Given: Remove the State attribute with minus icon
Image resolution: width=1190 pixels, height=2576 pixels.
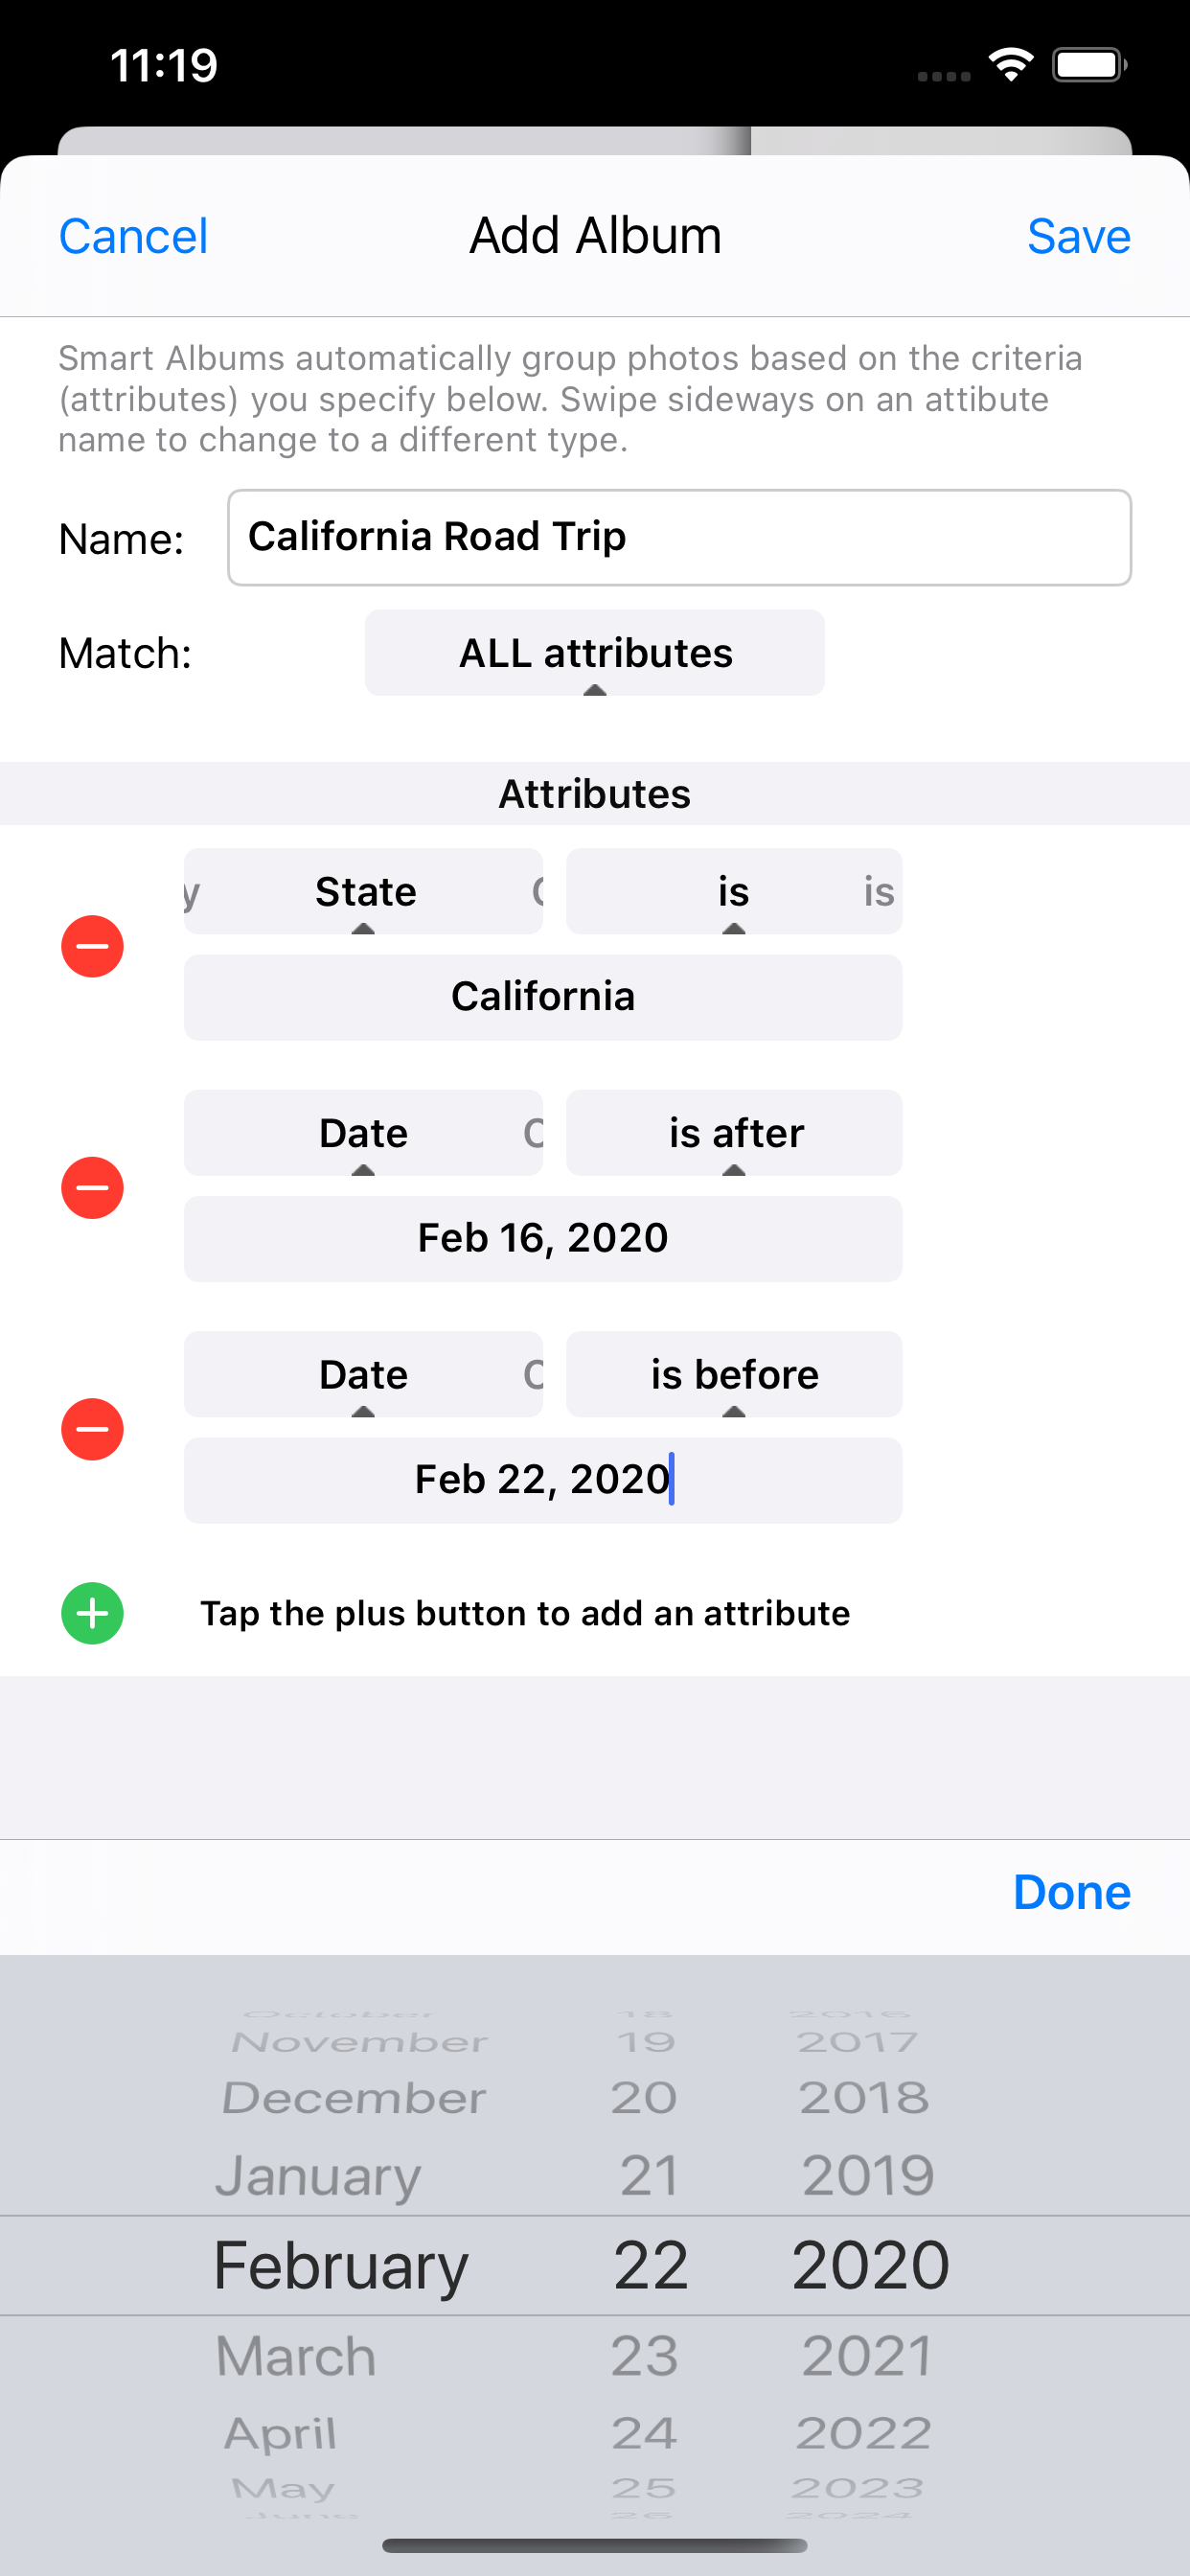Looking at the screenshot, I should coord(92,945).
